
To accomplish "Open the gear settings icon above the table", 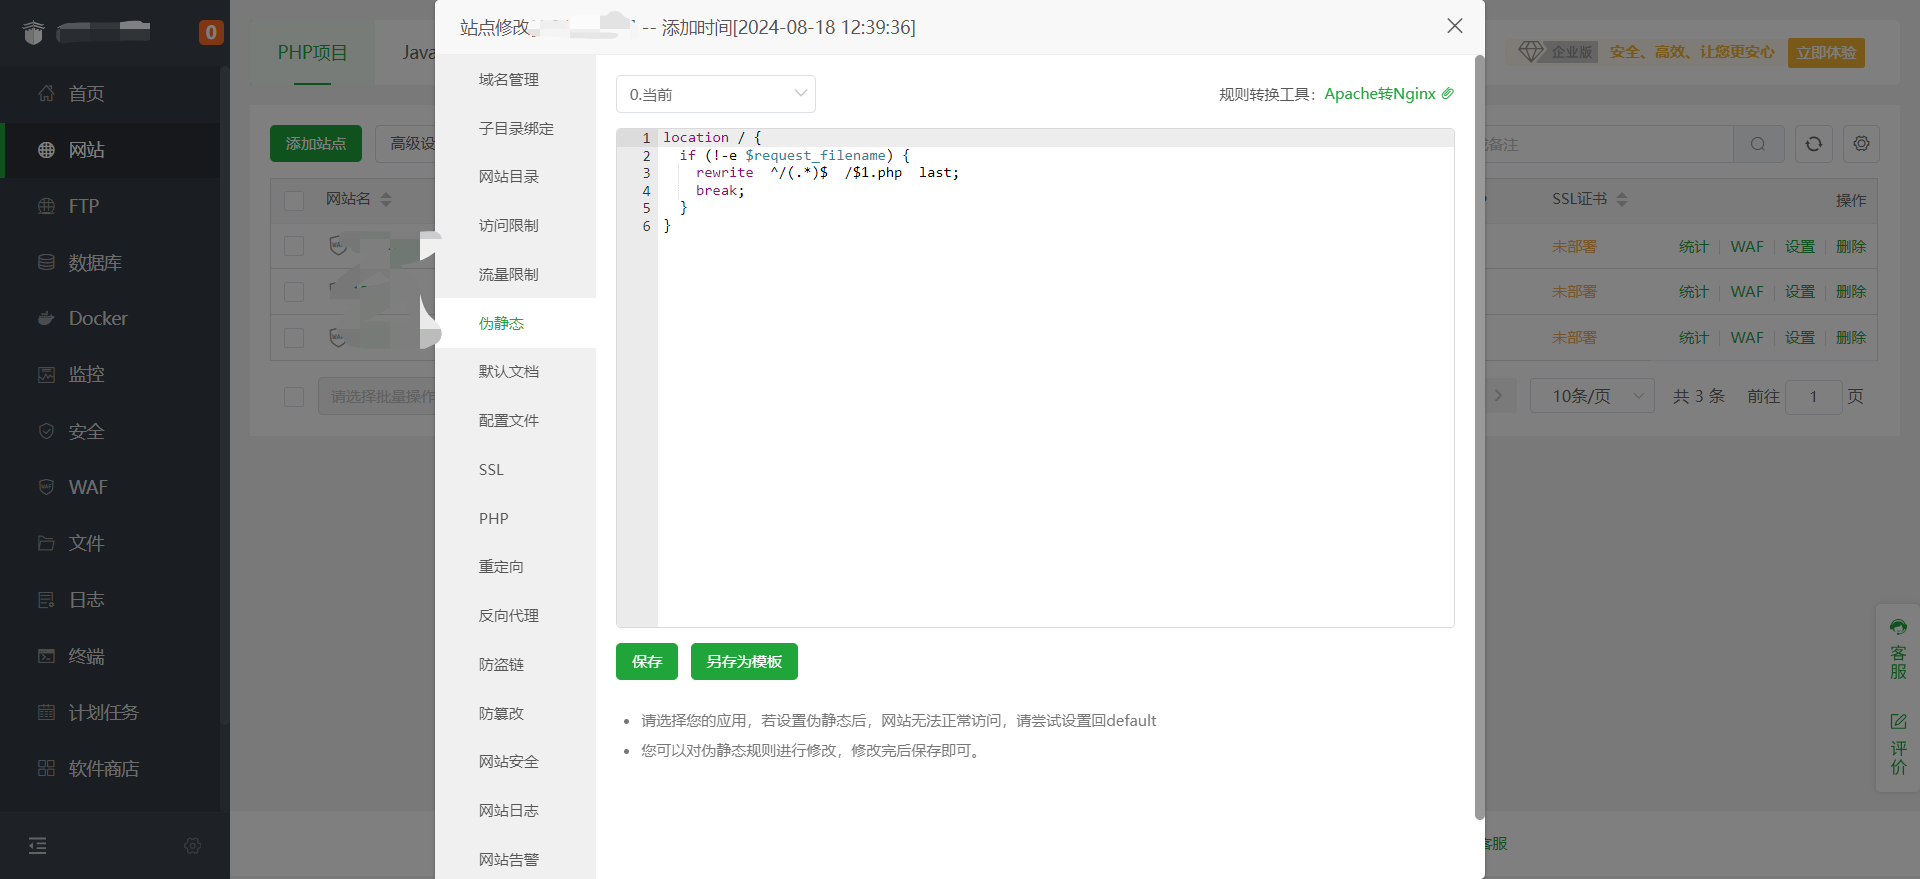I will [1861, 144].
